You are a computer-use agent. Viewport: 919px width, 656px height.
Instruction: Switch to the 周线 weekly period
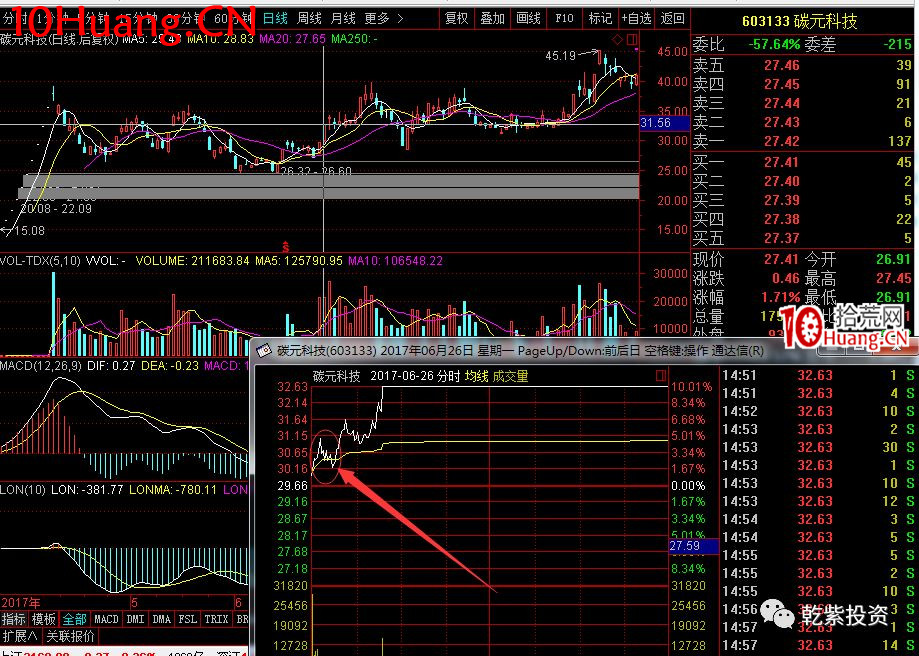(x=309, y=19)
